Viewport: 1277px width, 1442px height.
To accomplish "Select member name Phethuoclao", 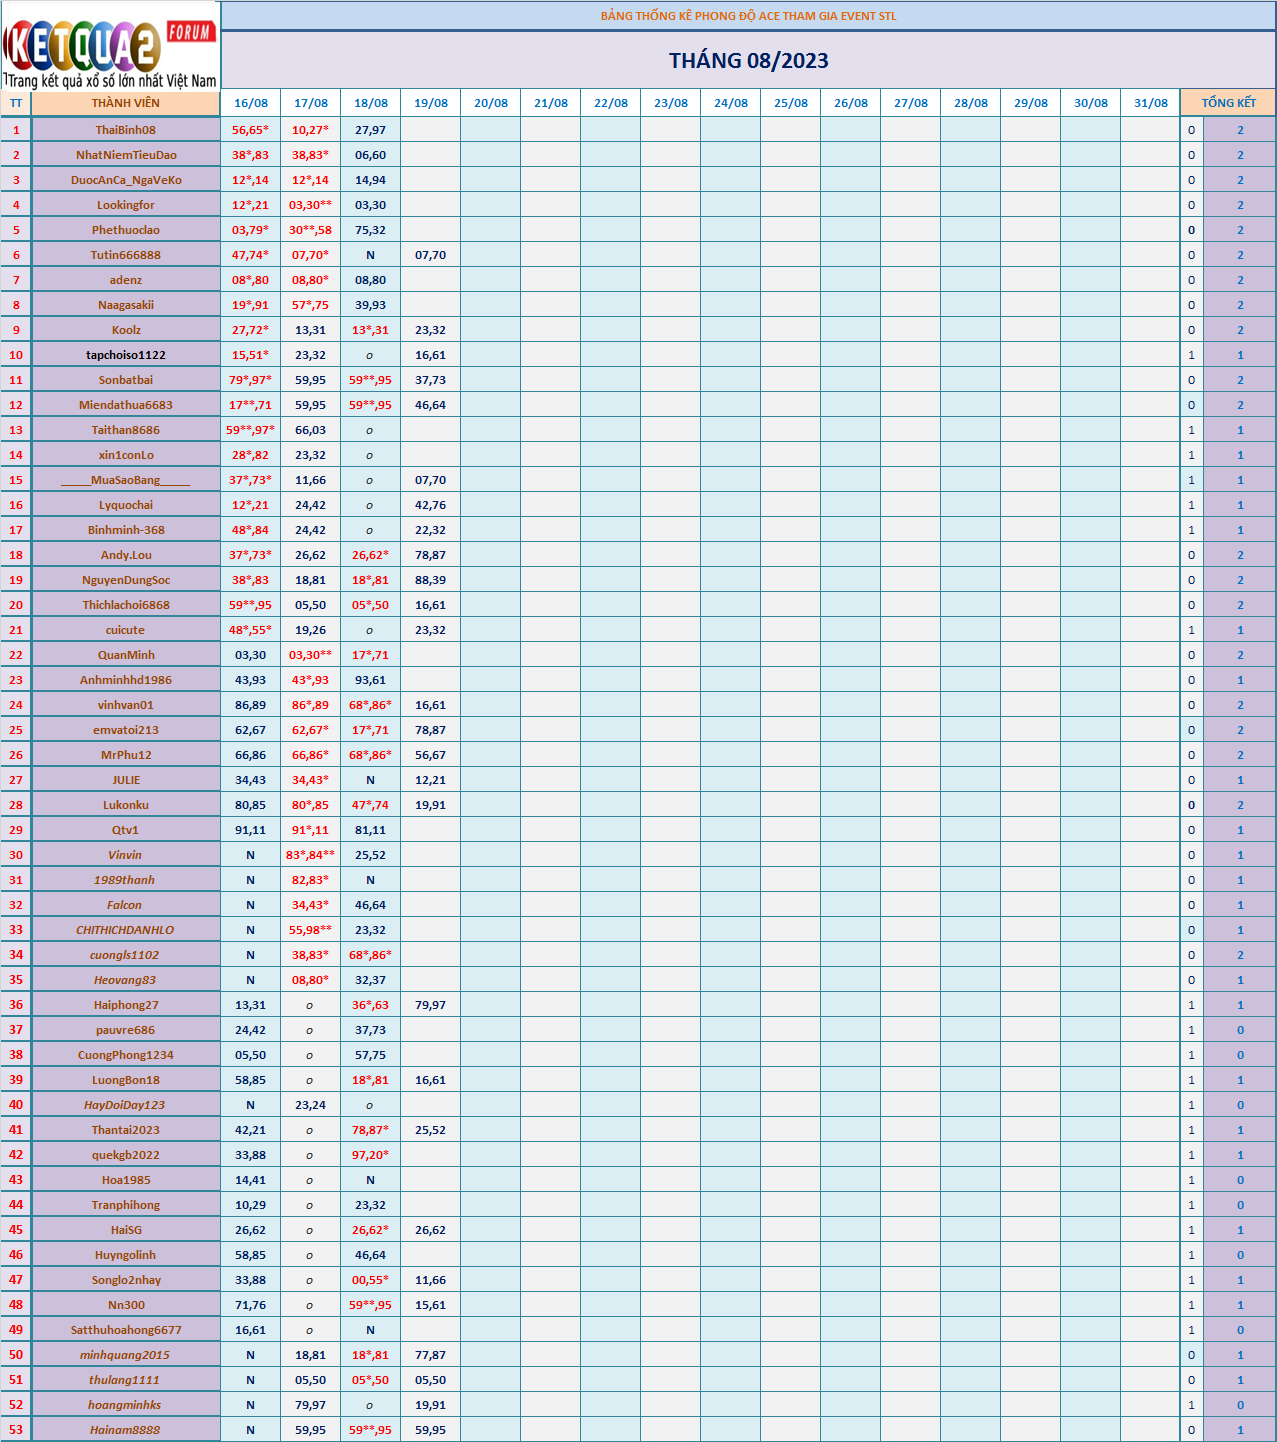I will (x=126, y=230).
